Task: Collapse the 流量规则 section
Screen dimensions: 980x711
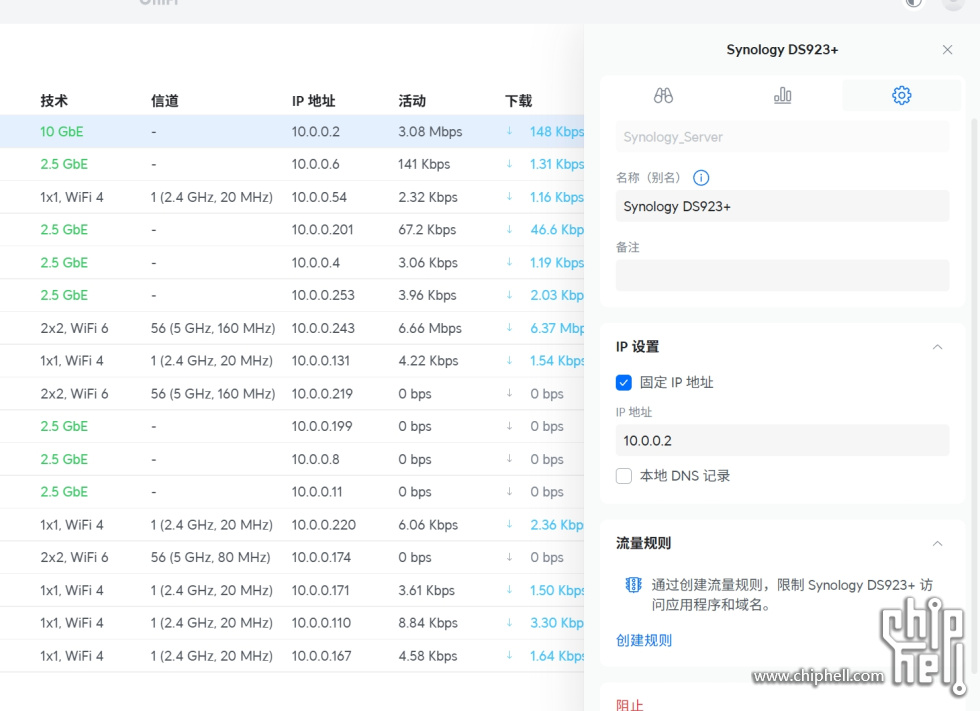Action: (938, 544)
